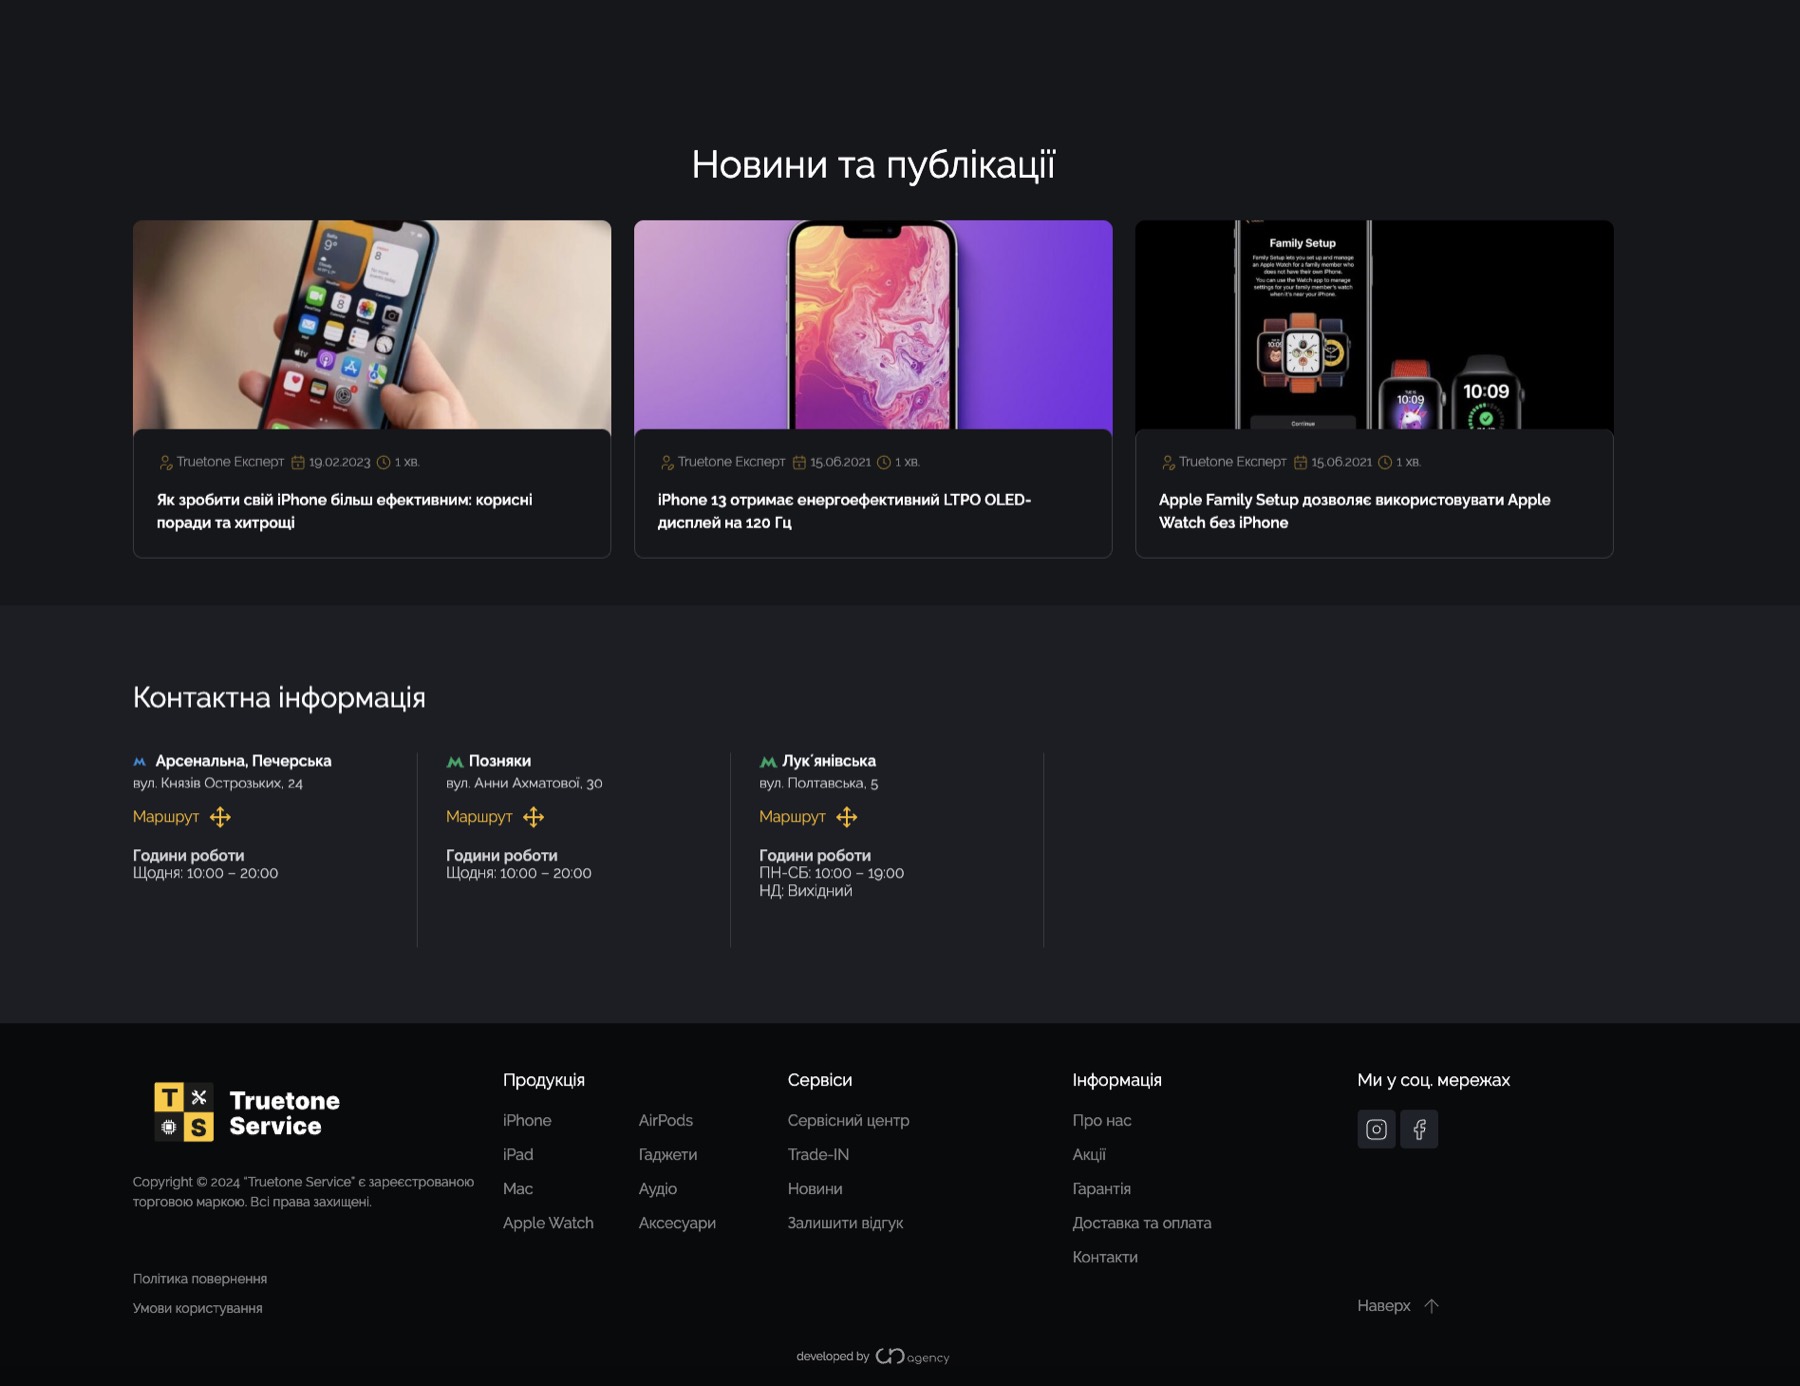Click metro icon beside Лук'янівська
The width and height of the screenshot is (1800, 1386).
[767, 762]
